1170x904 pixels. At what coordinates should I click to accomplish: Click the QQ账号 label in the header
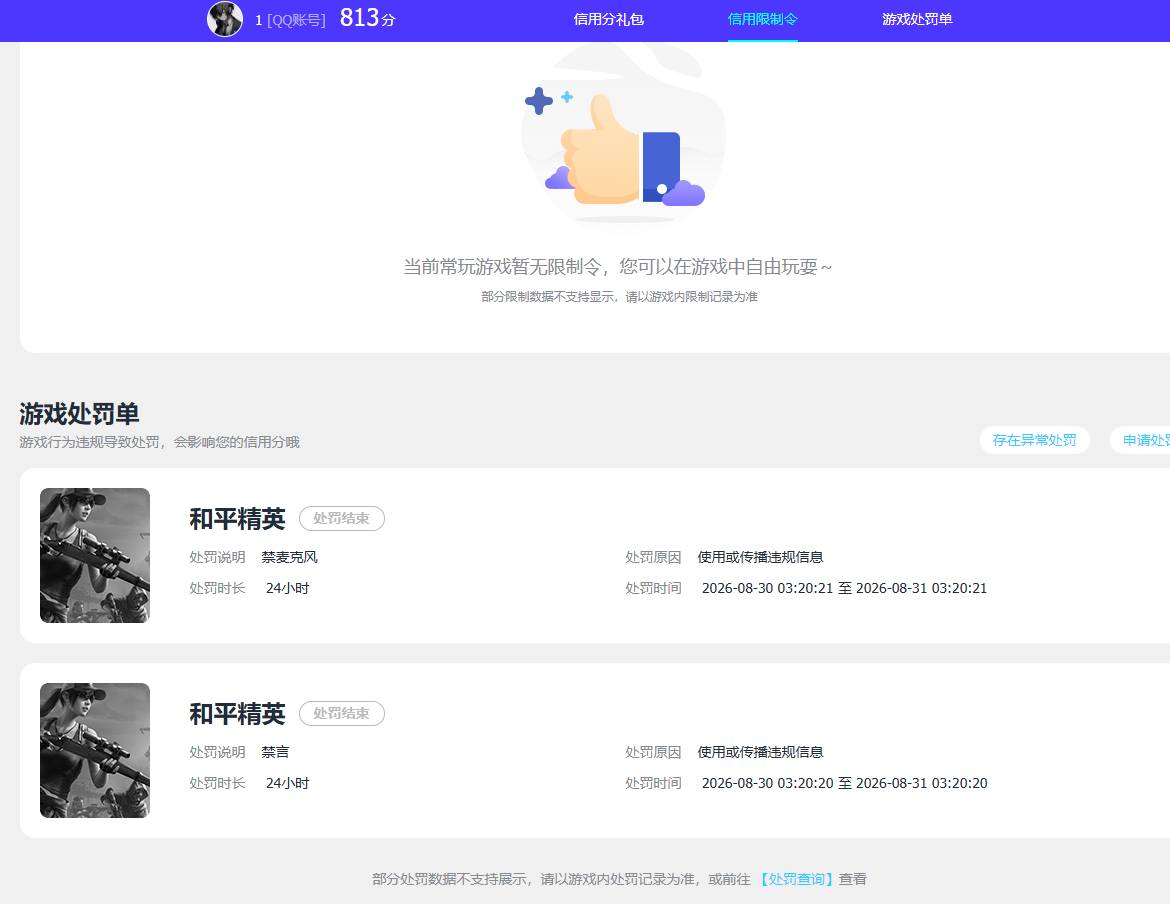pyautogui.click(x=296, y=20)
